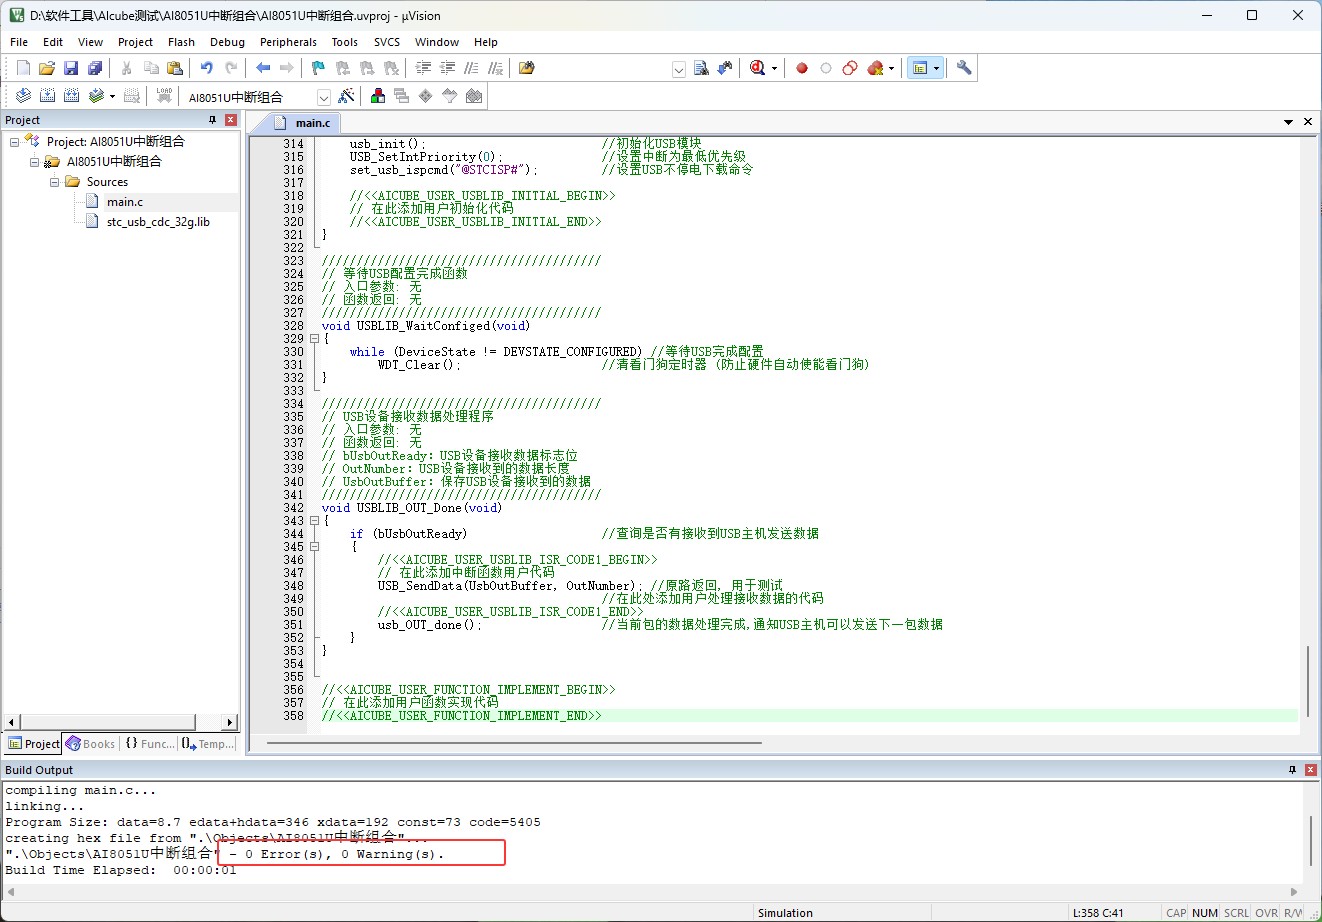Open the Project menu
Image resolution: width=1322 pixels, height=922 pixels.
click(x=135, y=42)
